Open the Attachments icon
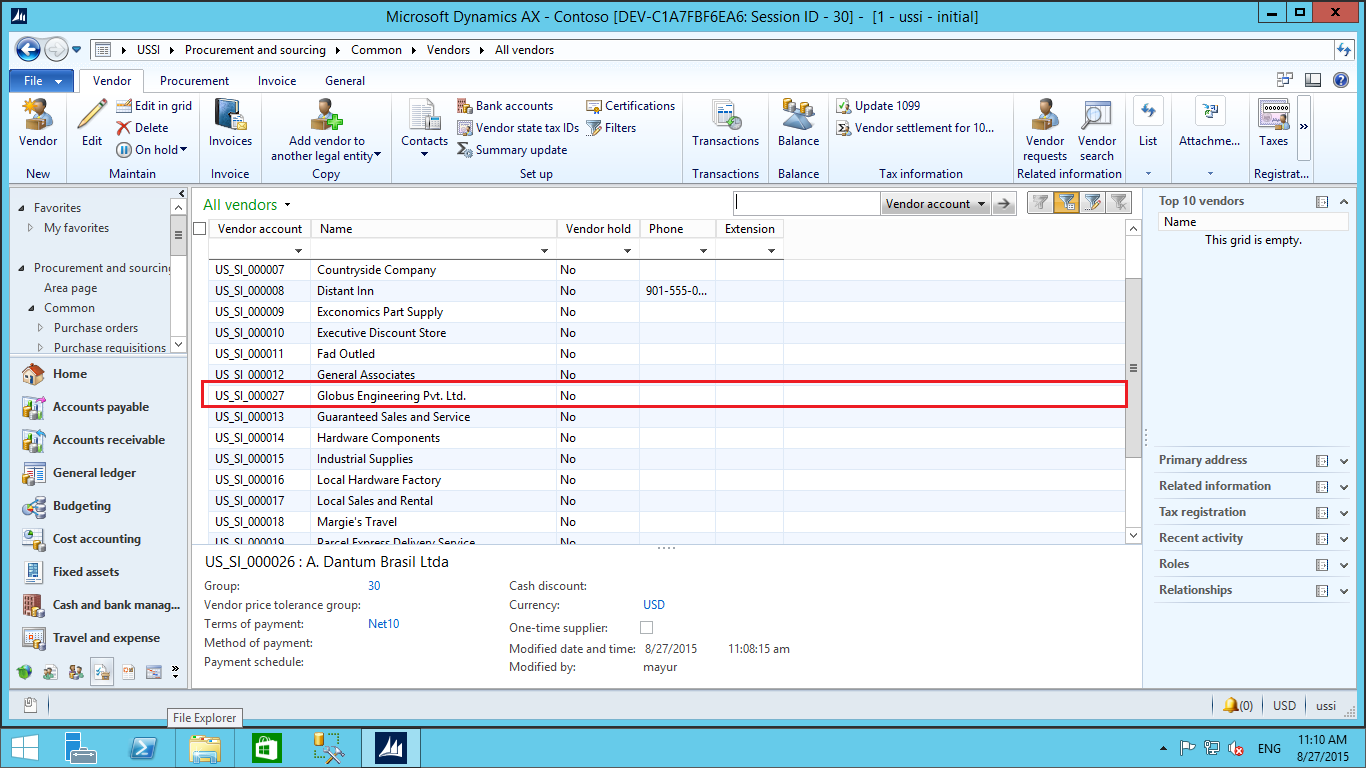 (1210, 112)
